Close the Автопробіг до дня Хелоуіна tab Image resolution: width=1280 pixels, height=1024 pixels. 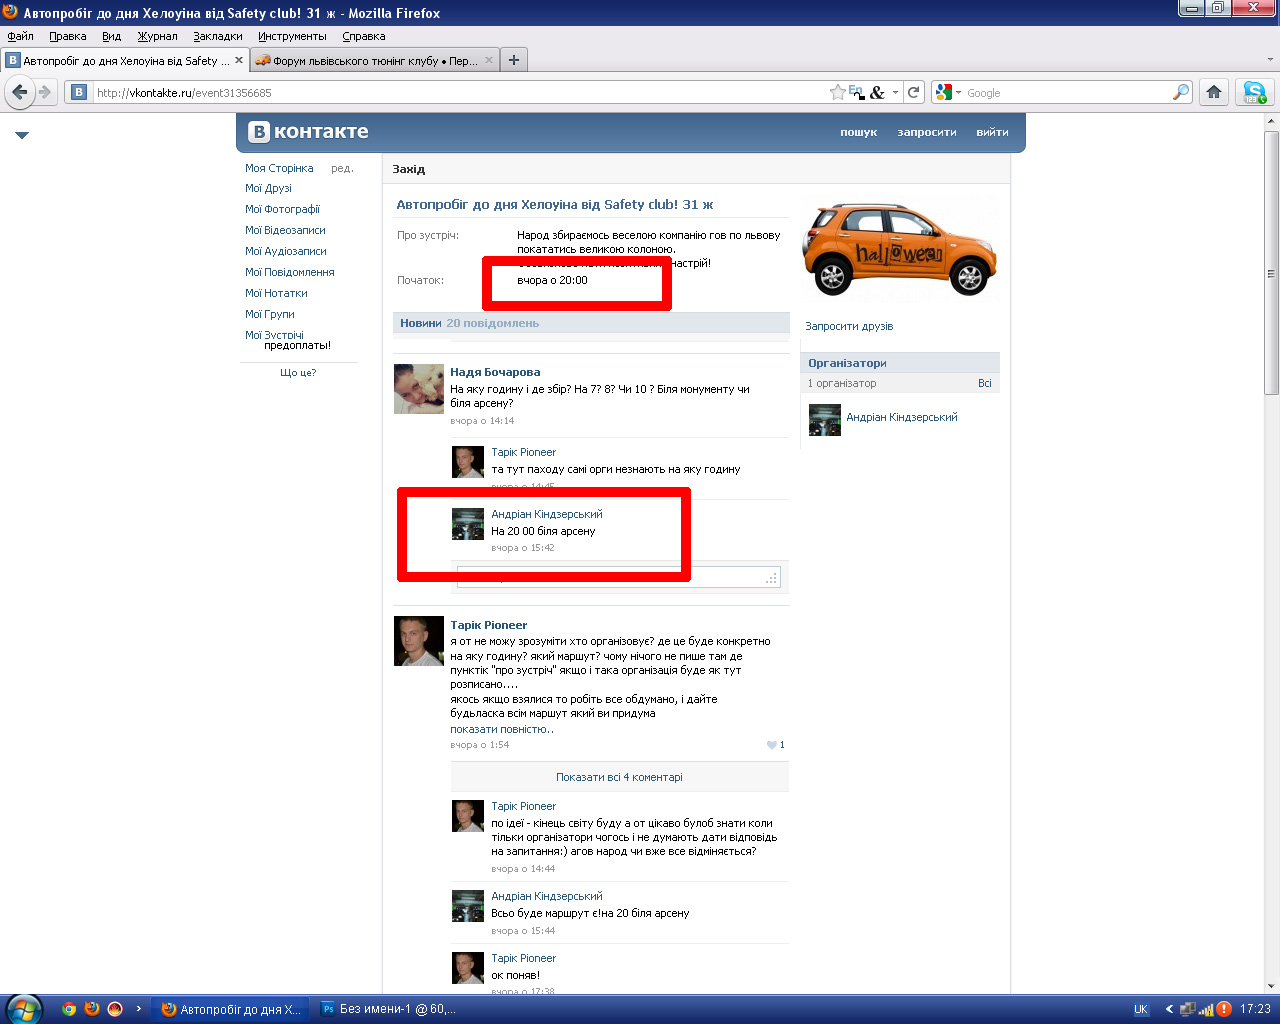click(x=239, y=60)
